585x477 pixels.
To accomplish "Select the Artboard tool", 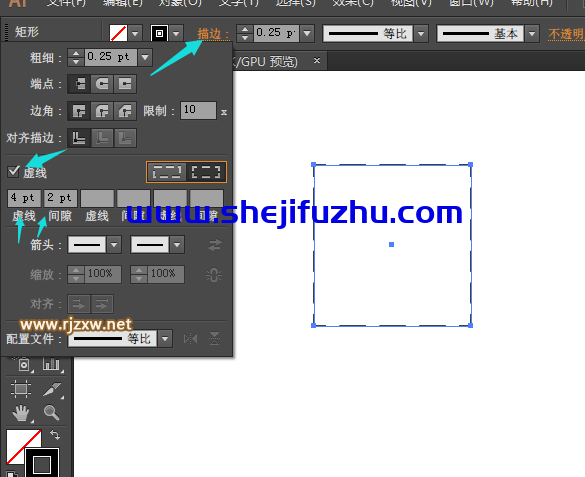I will pos(21,389).
